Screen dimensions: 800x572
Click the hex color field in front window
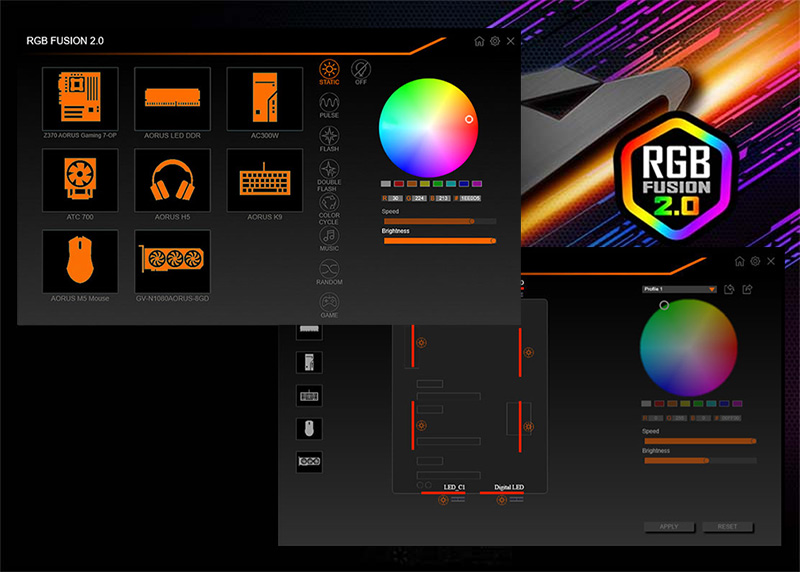[470, 198]
